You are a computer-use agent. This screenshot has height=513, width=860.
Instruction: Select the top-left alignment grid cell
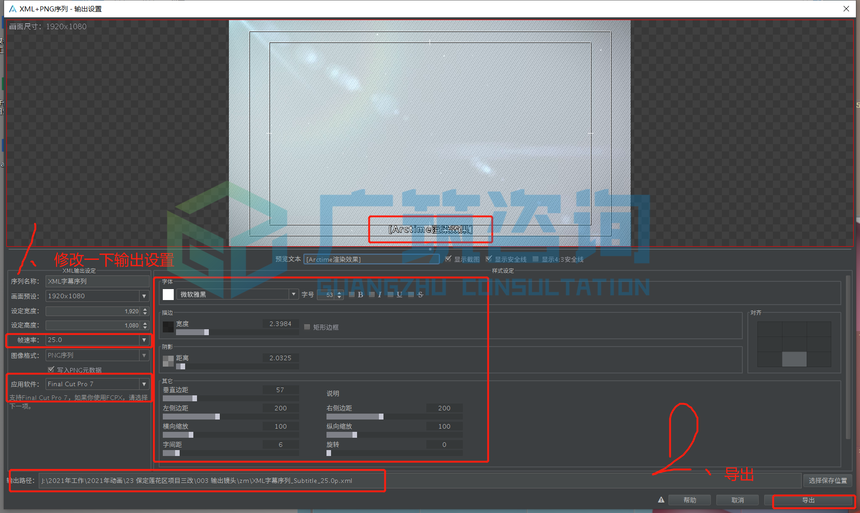(770, 329)
